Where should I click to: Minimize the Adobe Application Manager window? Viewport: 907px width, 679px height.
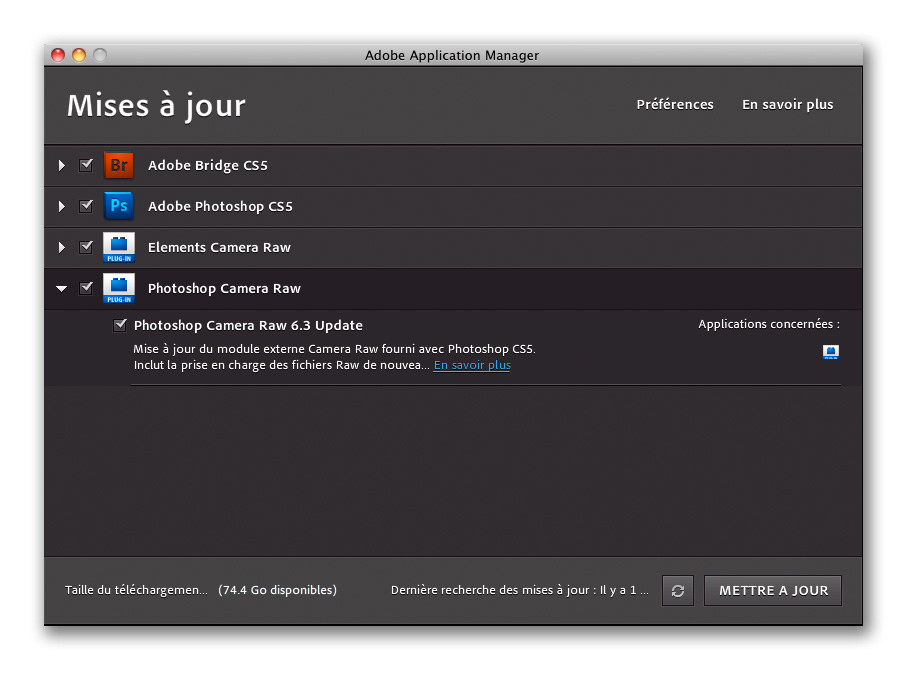[79, 55]
